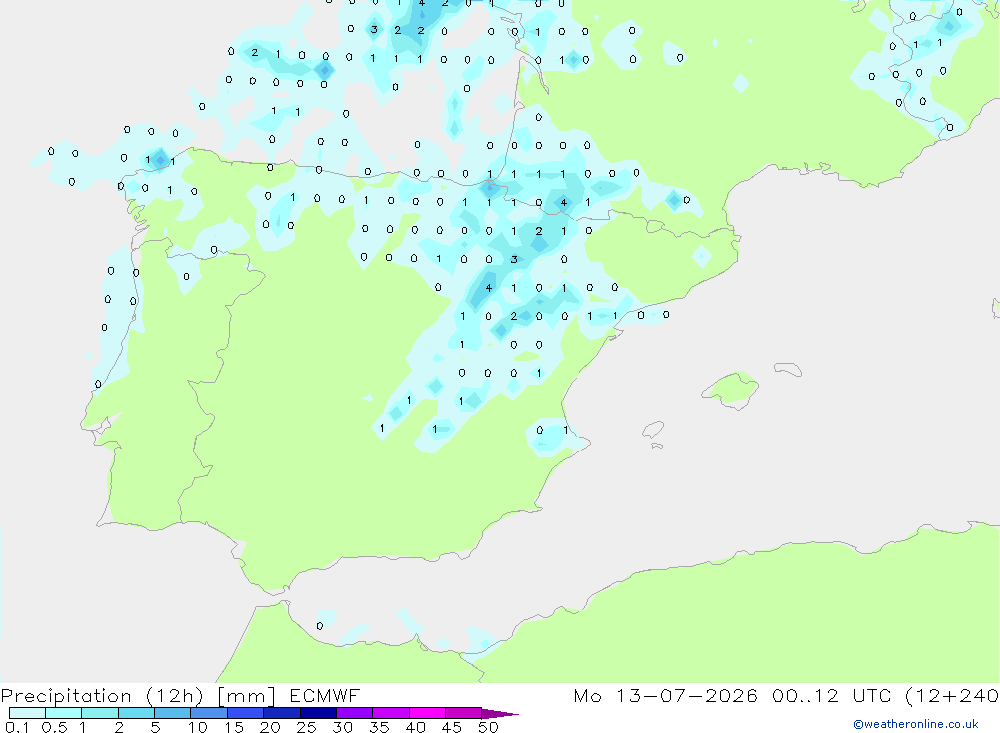Click the '[mm]' unit label
Screen dimensions: 1000x733
pyautogui.click(x=246, y=696)
